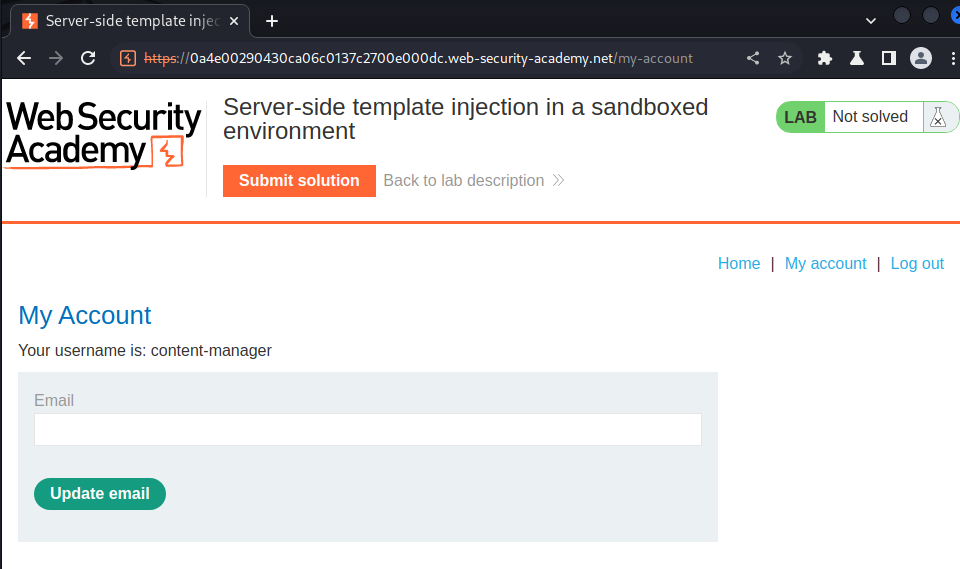Close the Server-side template injection tab
The height and width of the screenshot is (569, 960).
point(234,21)
